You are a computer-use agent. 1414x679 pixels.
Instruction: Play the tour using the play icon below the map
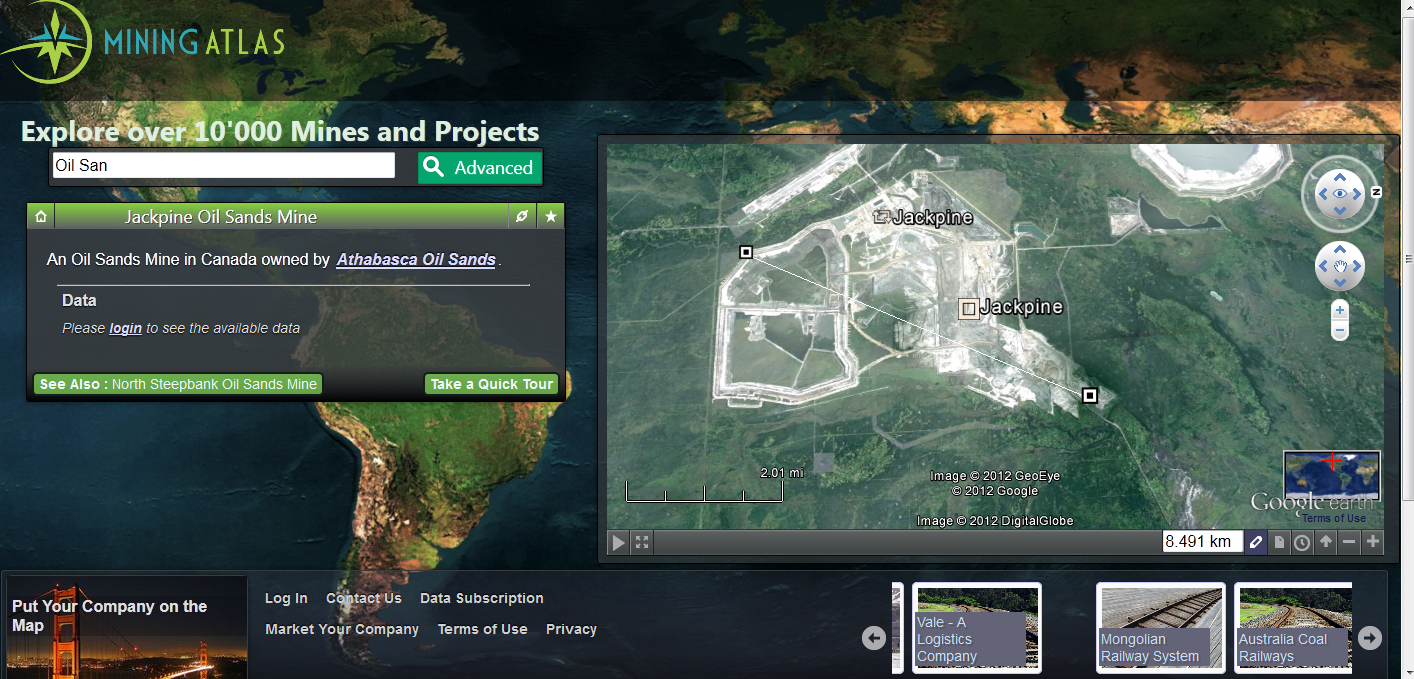[x=618, y=542]
